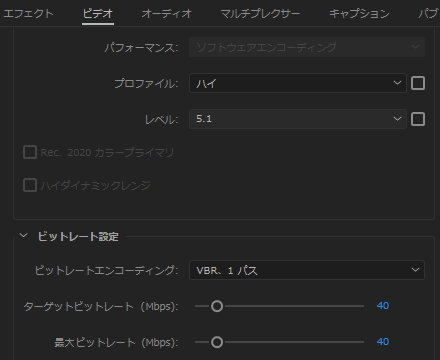440x360 pixels.
Task: Click the ターゲットビットレート slider handle
Action: (x=217, y=306)
